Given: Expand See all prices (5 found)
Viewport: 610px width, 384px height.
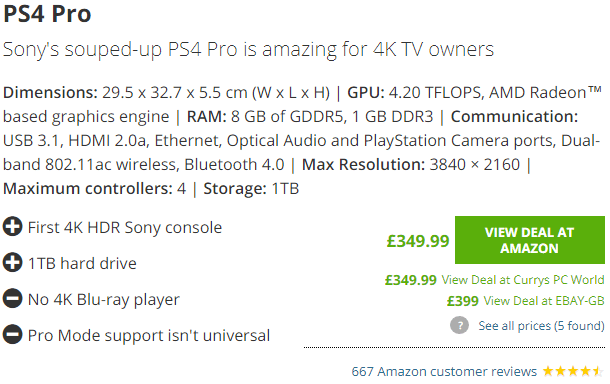Looking at the screenshot, I should tap(542, 325).
